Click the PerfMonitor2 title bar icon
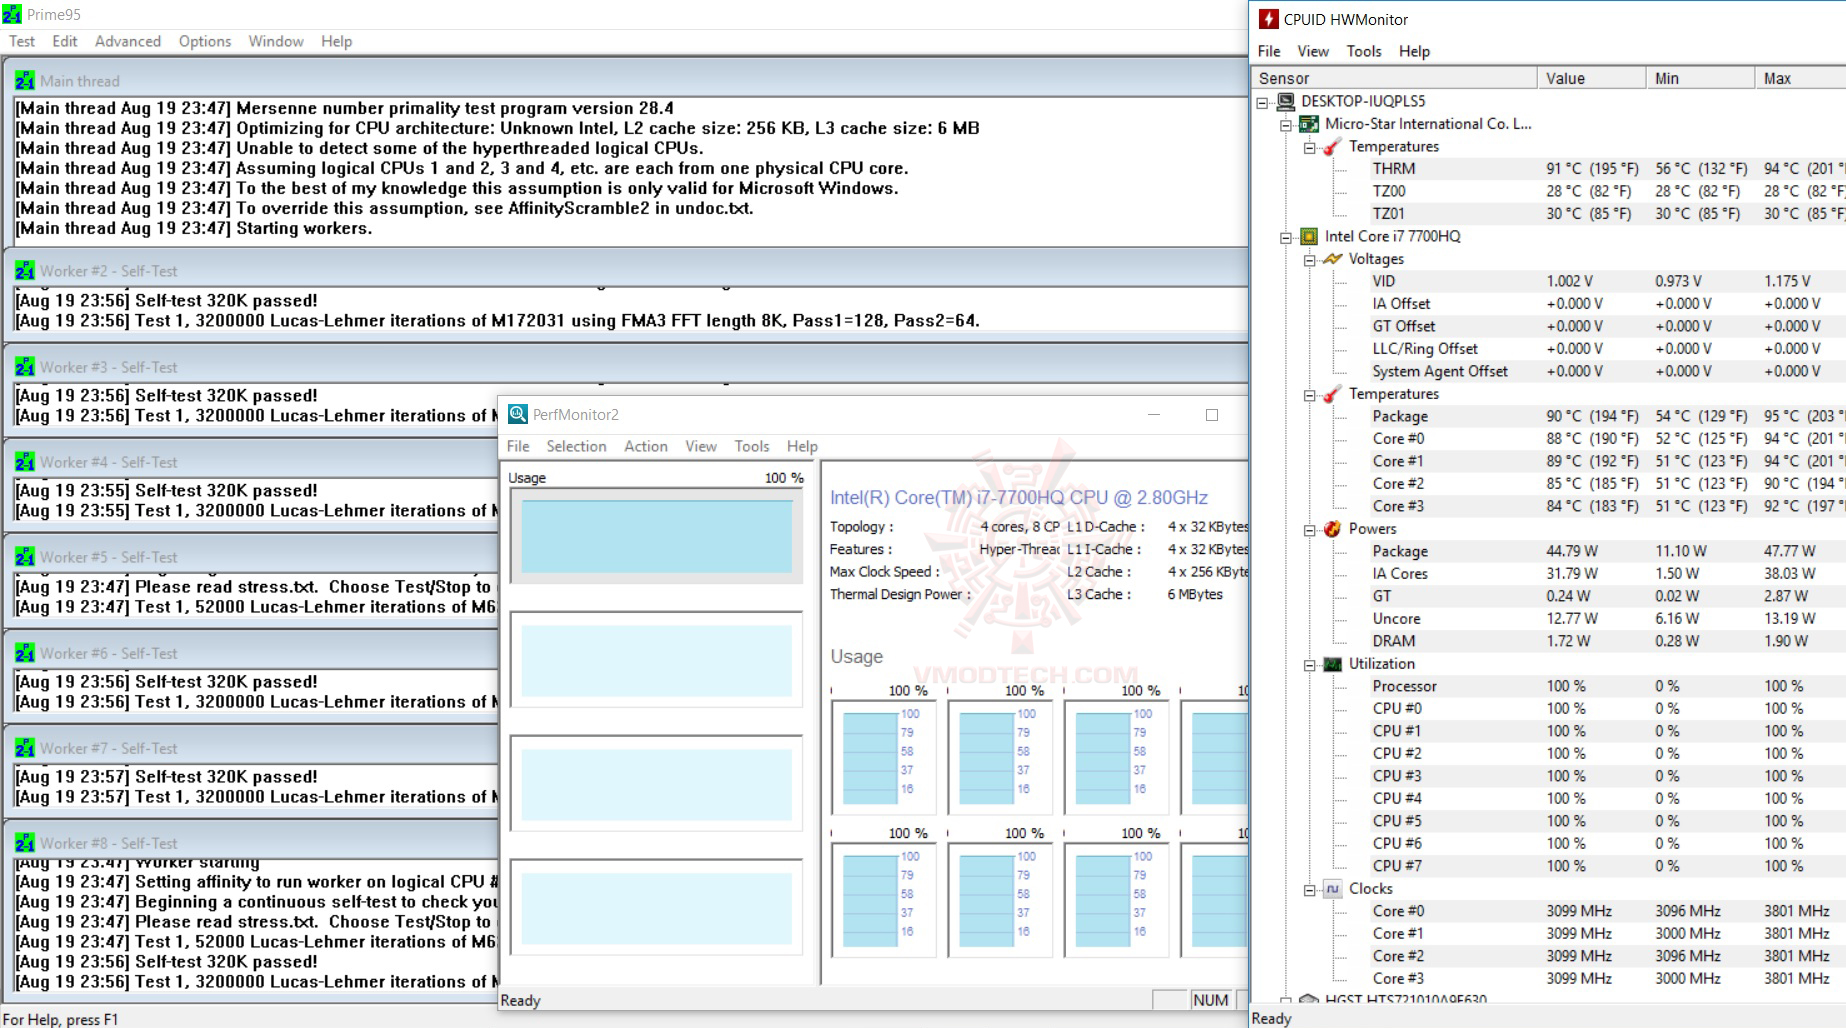Screen dimensions: 1846x1028 tap(518, 414)
